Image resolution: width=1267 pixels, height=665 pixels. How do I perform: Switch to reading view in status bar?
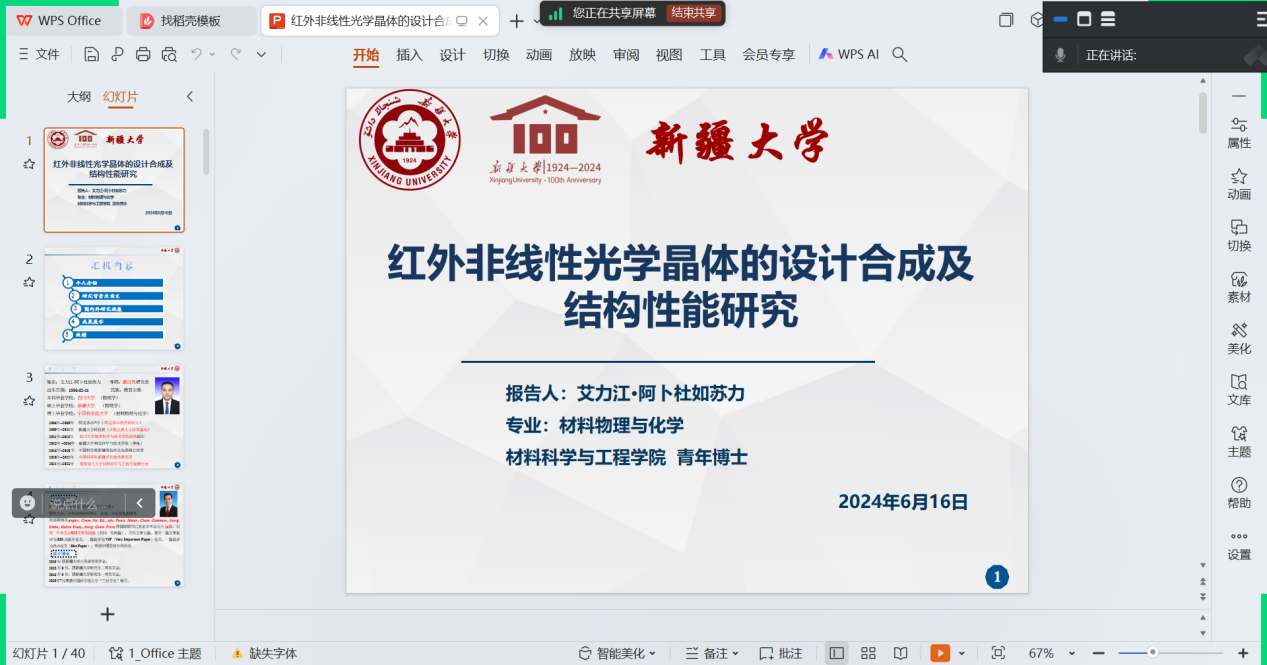tap(900, 653)
